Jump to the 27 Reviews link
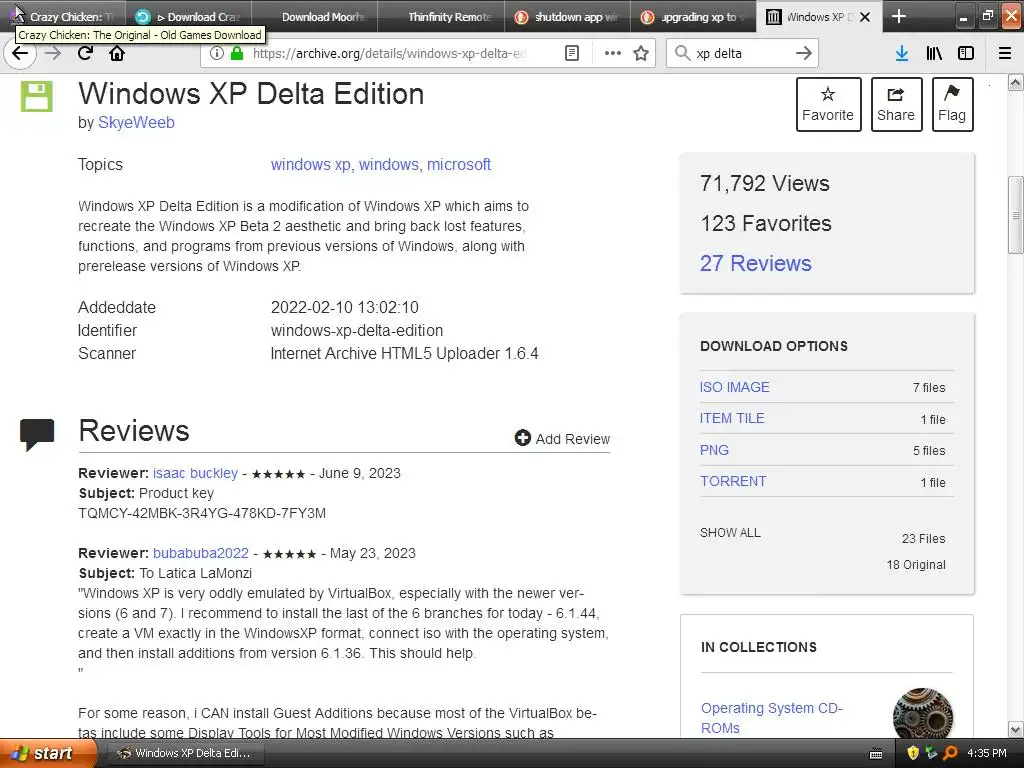This screenshot has height=768, width=1024. pyautogui.click(x=756, y=263)
